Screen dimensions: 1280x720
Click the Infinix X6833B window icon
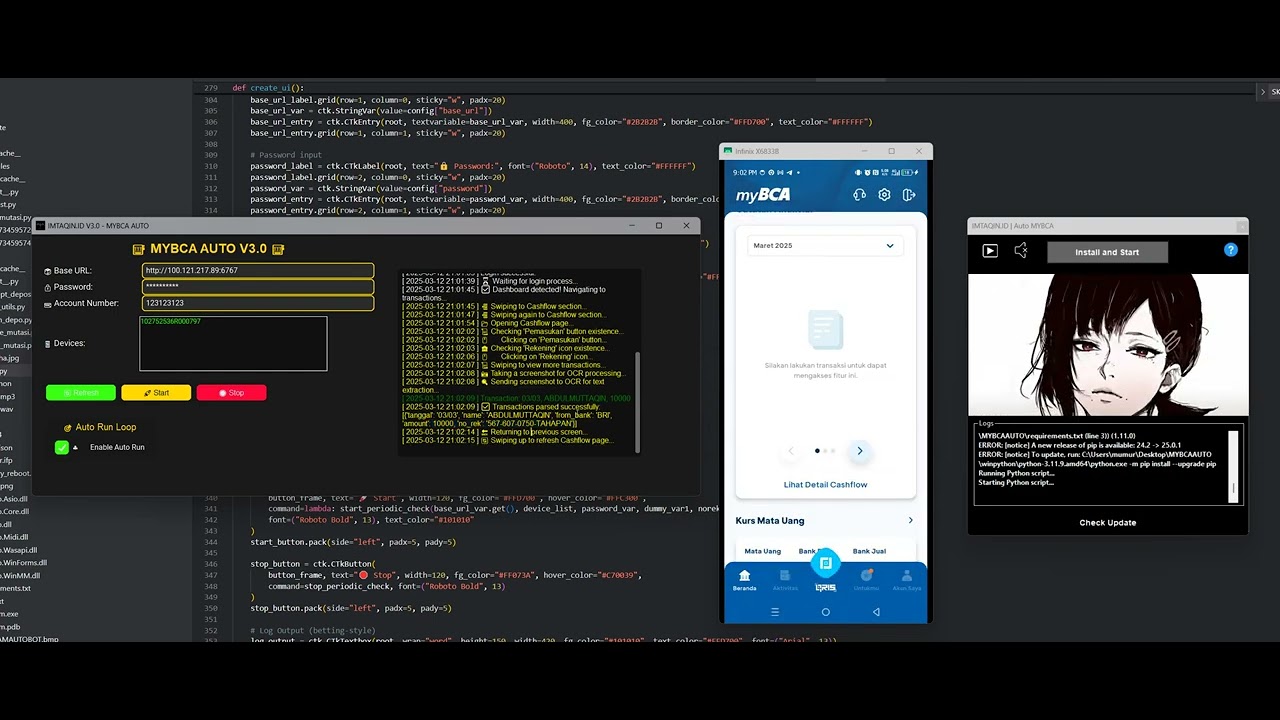tap(728, 152)
